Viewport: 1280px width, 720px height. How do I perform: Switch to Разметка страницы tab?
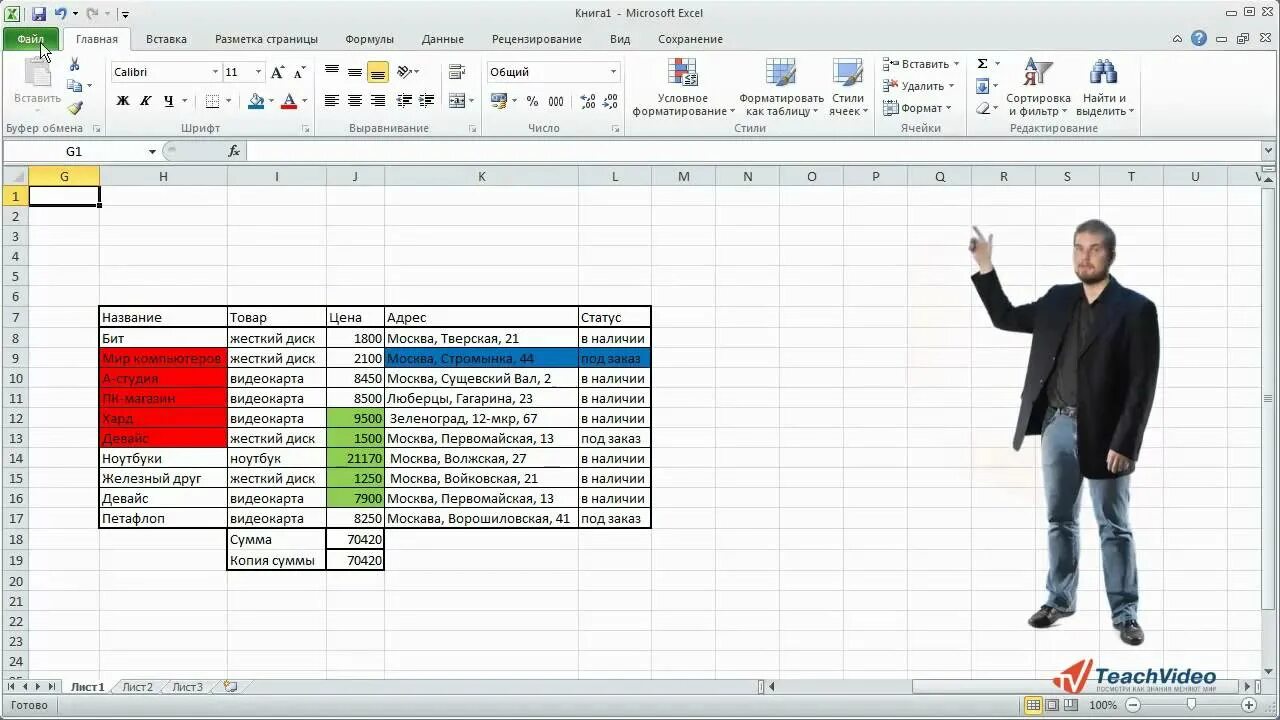point(266,39)
